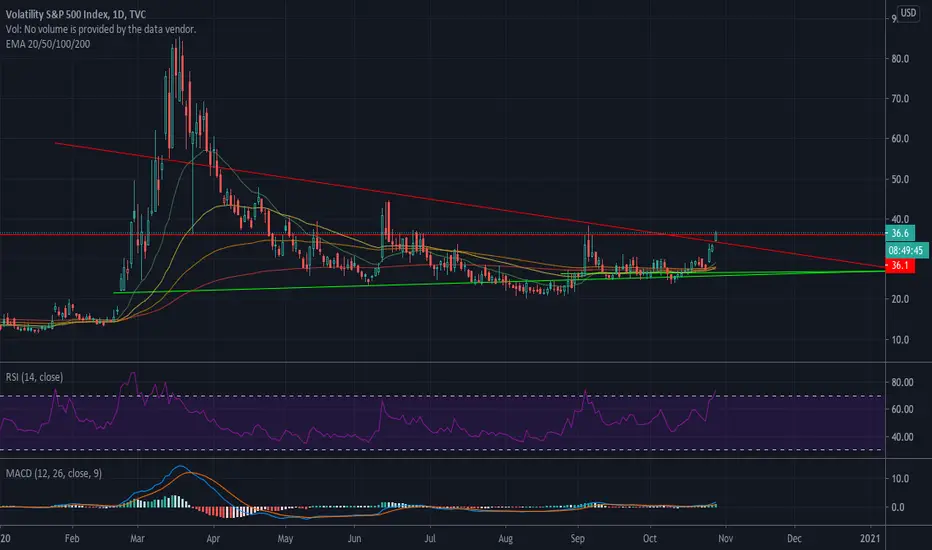The image size is (932, 550).
Task: Select the EMA 20/50/100/200 indicator label
Action: [x=48, y=44]
